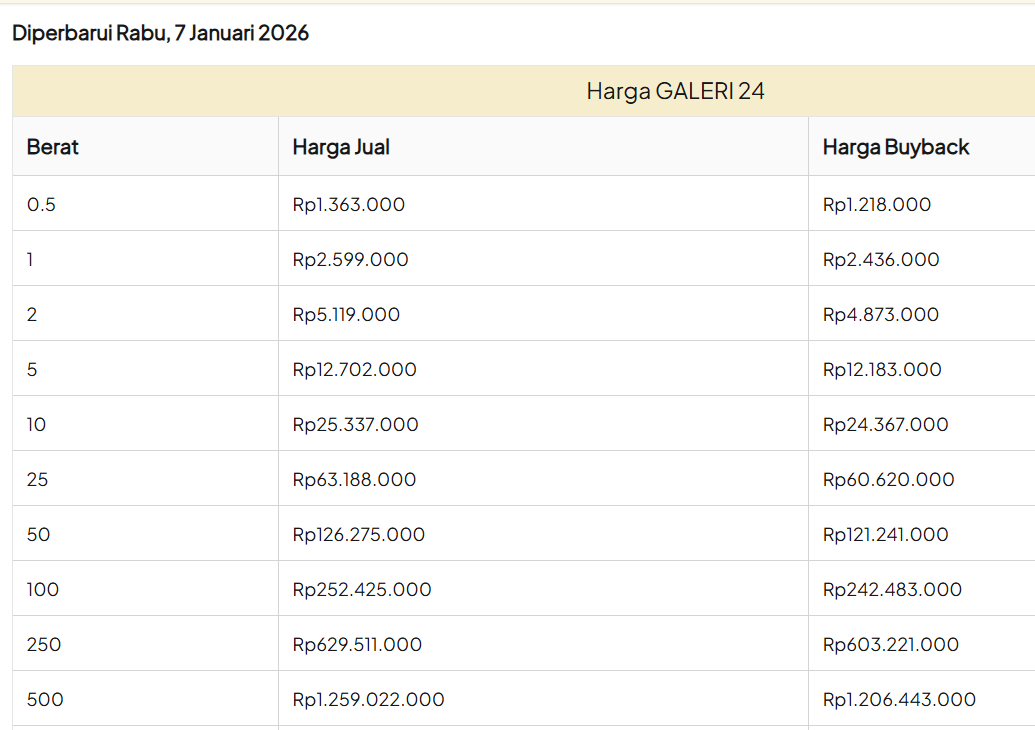Select the 'Harga Jual' column header
The height and width of the screenshot is (730, 1035).
pyautogui.click(x=341, y=147)
